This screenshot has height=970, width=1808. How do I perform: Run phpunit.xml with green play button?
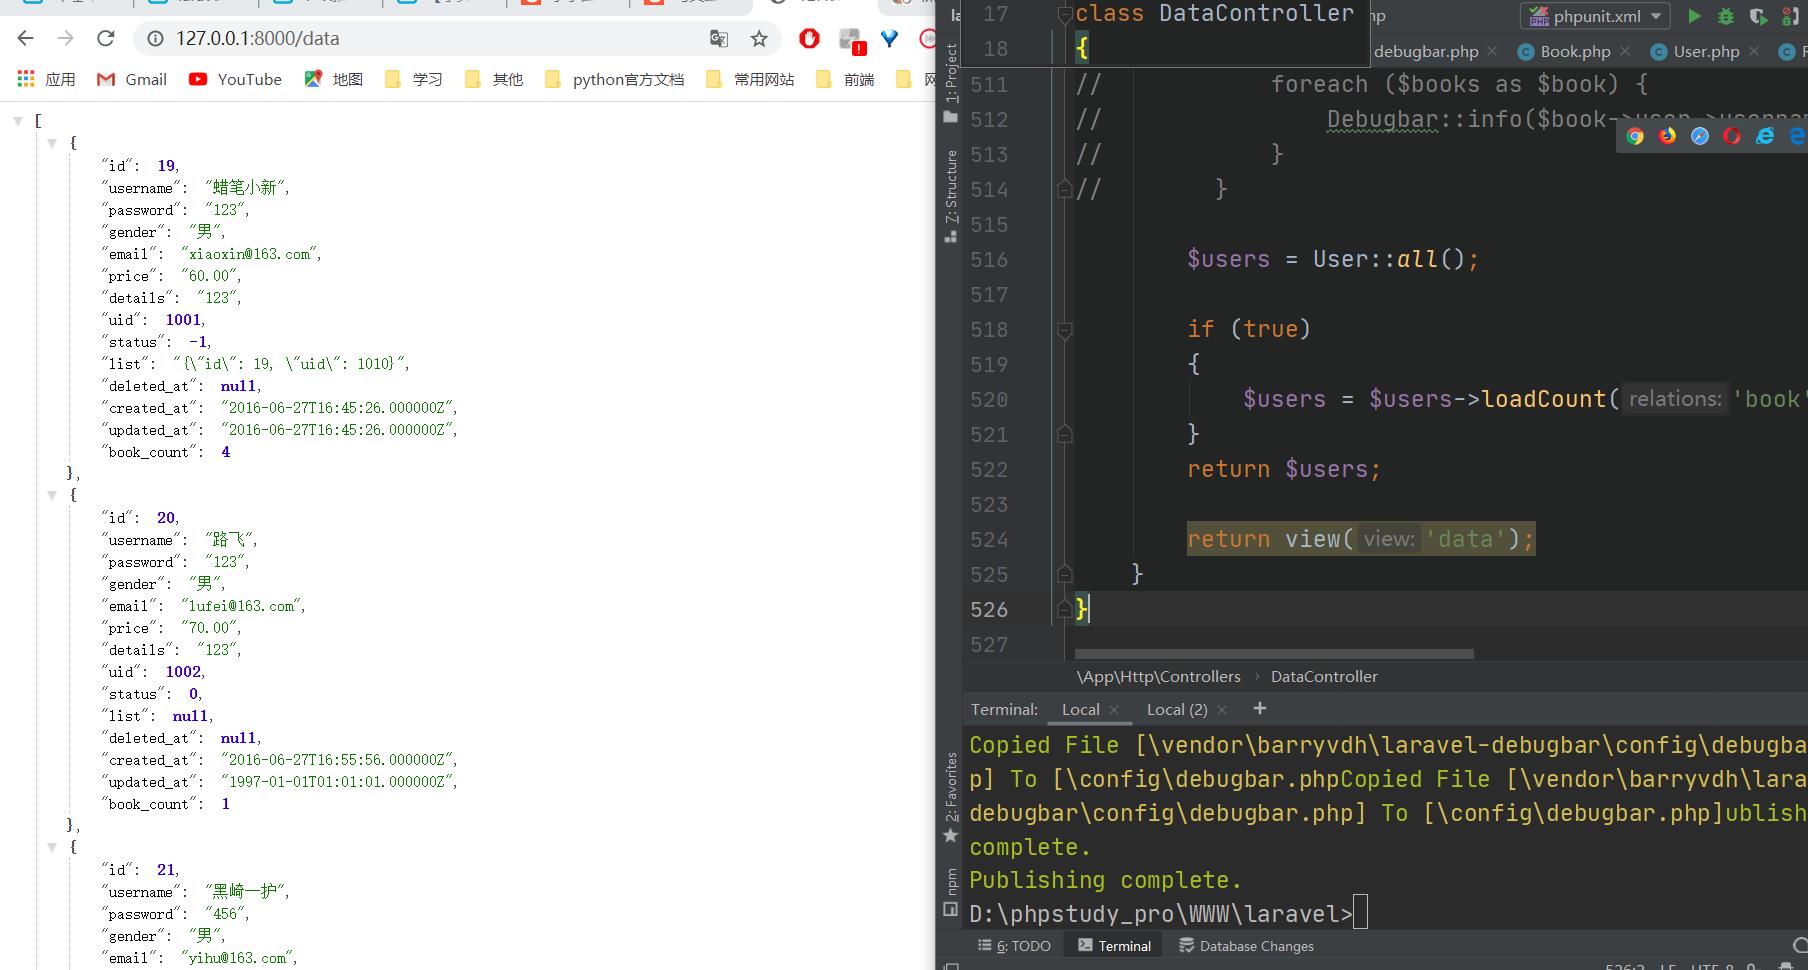tap(1694, 16)
